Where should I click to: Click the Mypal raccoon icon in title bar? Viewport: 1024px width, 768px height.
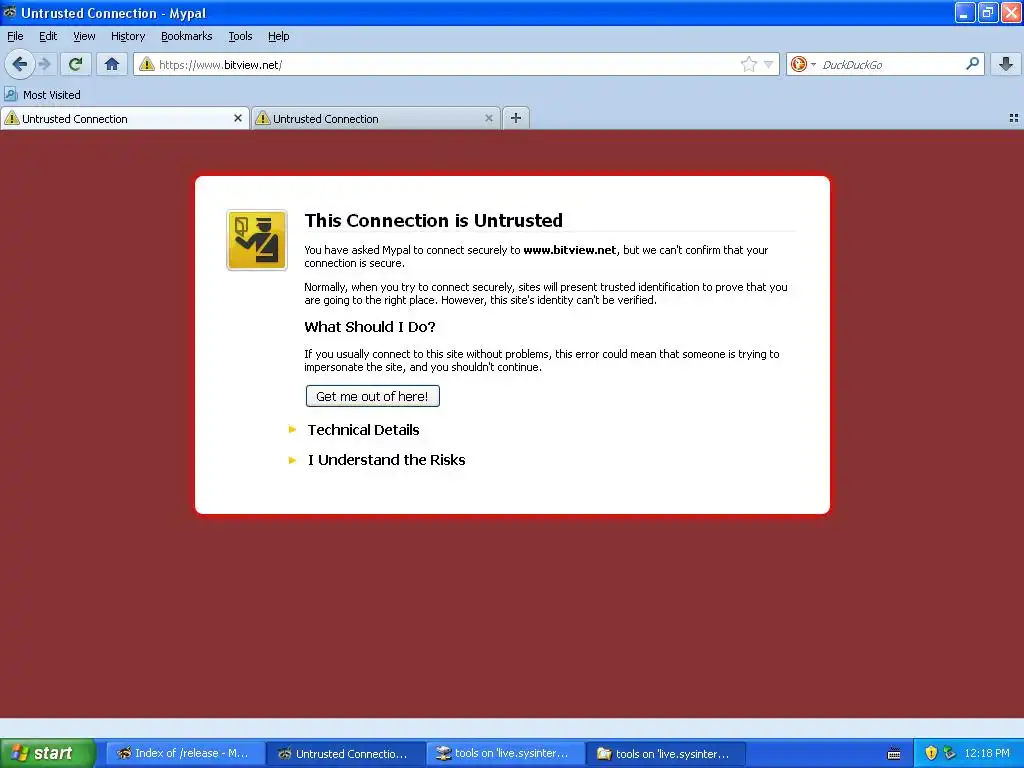point(10,12)
